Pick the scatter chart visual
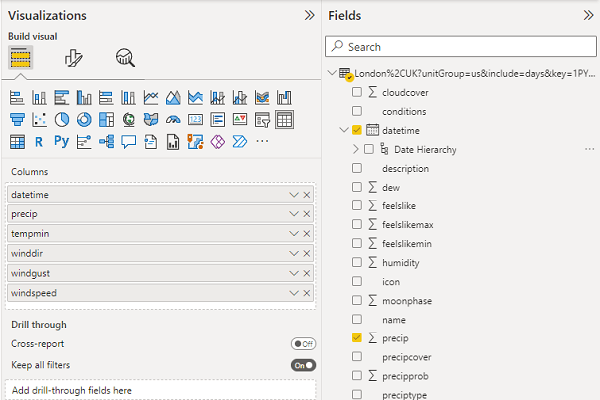The height and width of the screenshot is (400, 600). pos(40,120)
